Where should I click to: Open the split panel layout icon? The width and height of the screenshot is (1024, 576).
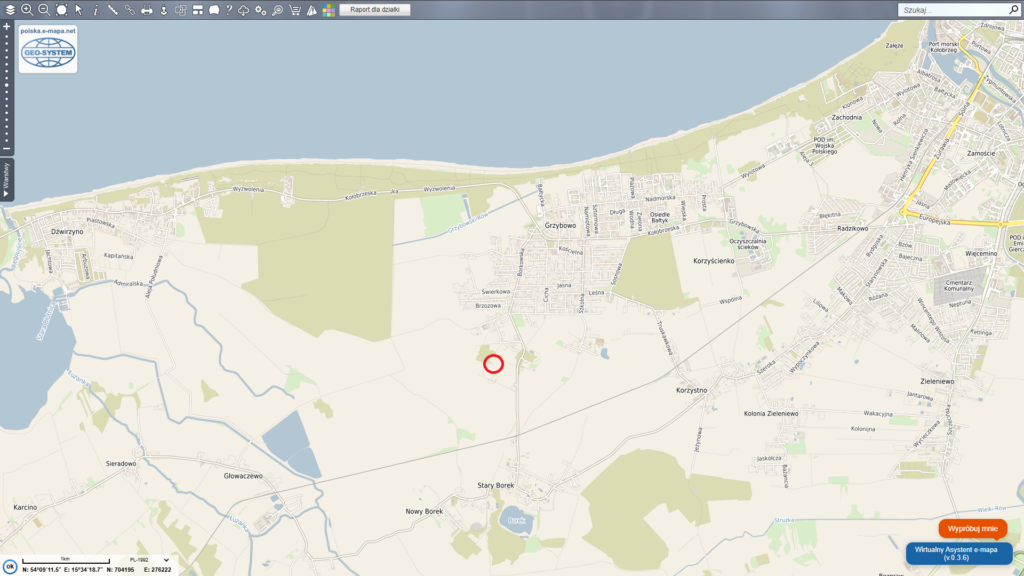pos(197,10)
